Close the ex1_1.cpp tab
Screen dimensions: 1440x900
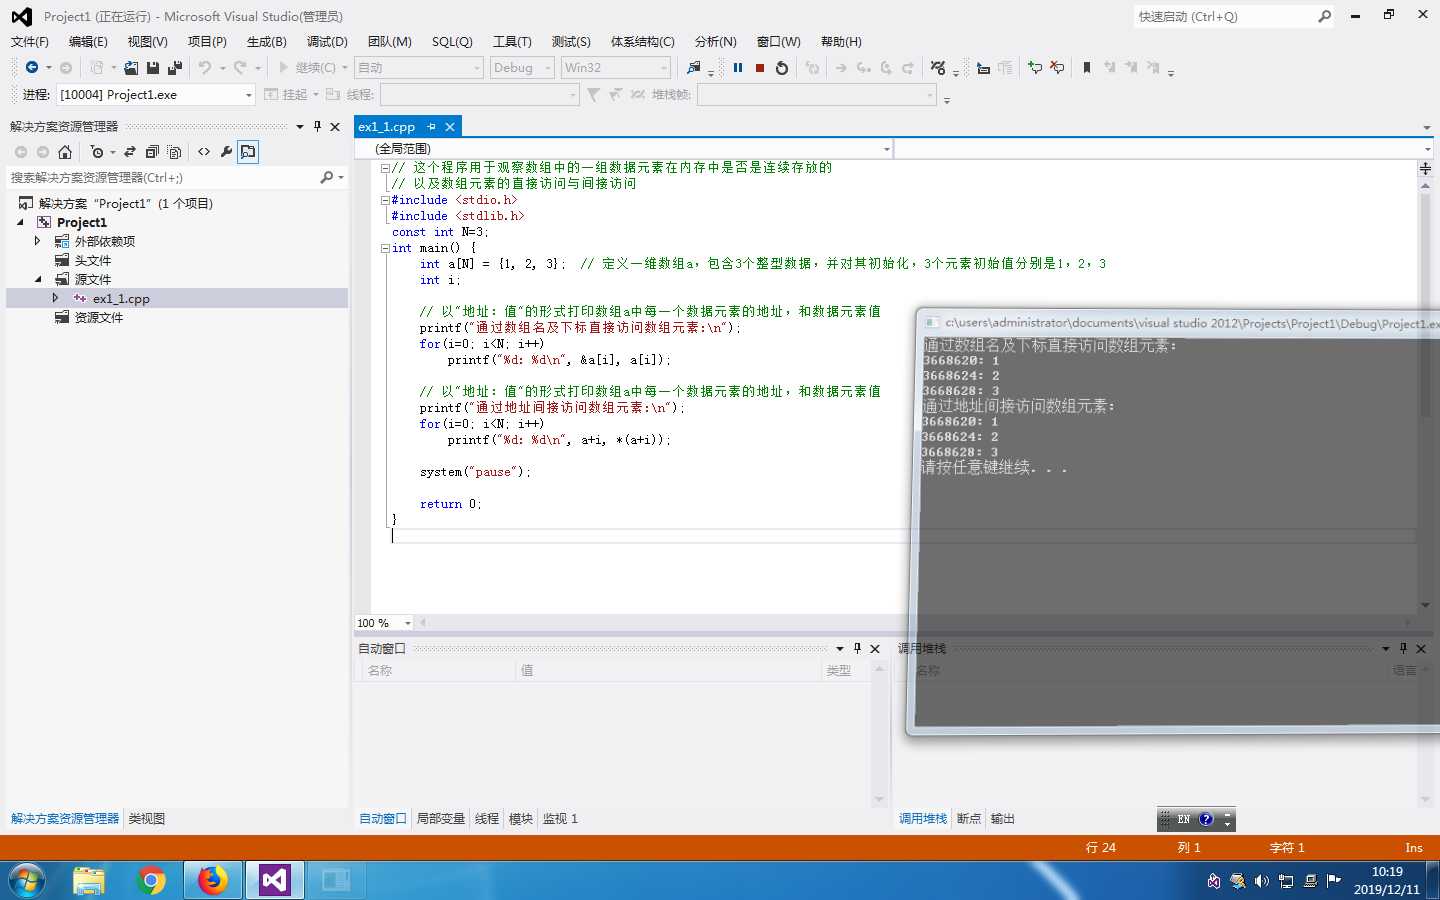[x=450, y=126]
